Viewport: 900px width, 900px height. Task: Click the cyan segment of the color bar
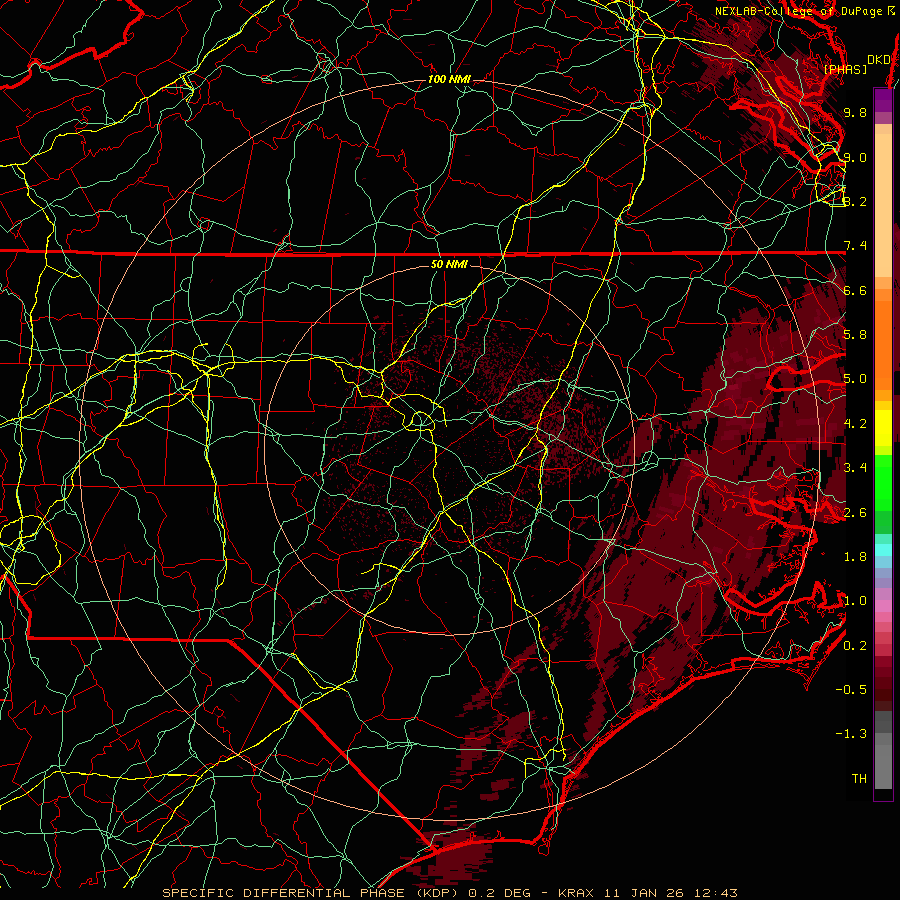pyautogui.click(x=883, y=550)
